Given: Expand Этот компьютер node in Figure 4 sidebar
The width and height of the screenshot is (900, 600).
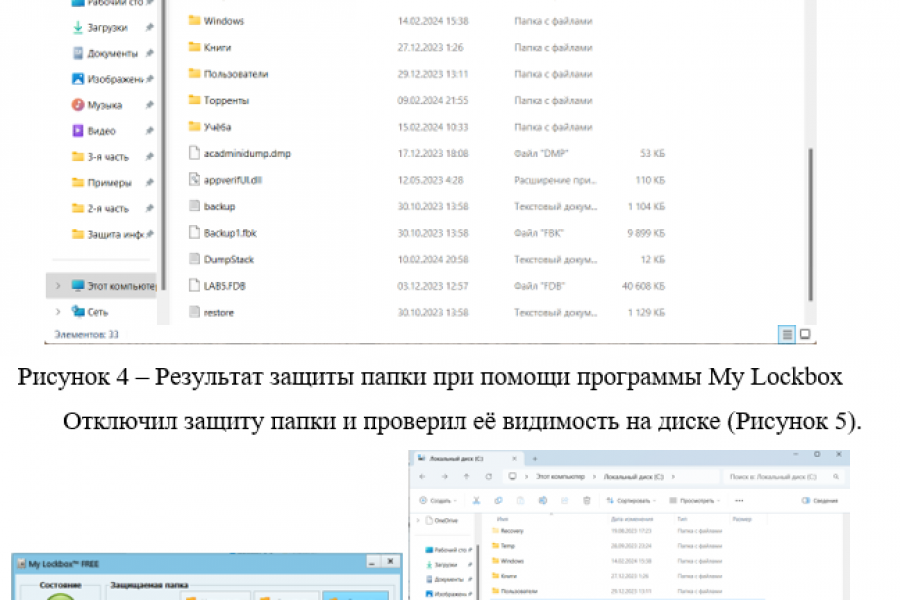Looking at the screenshot, I should pos(58,285).
